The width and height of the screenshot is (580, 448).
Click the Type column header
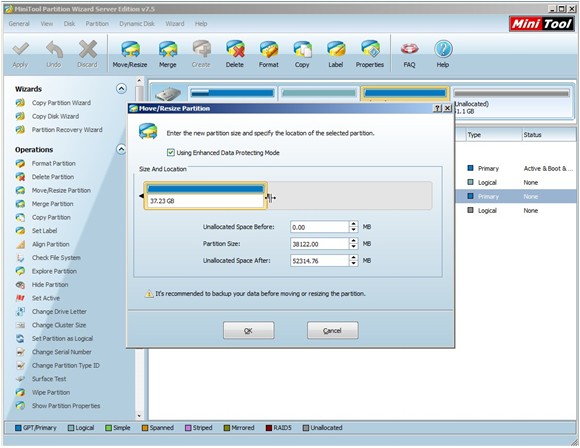tap(492, 135)
